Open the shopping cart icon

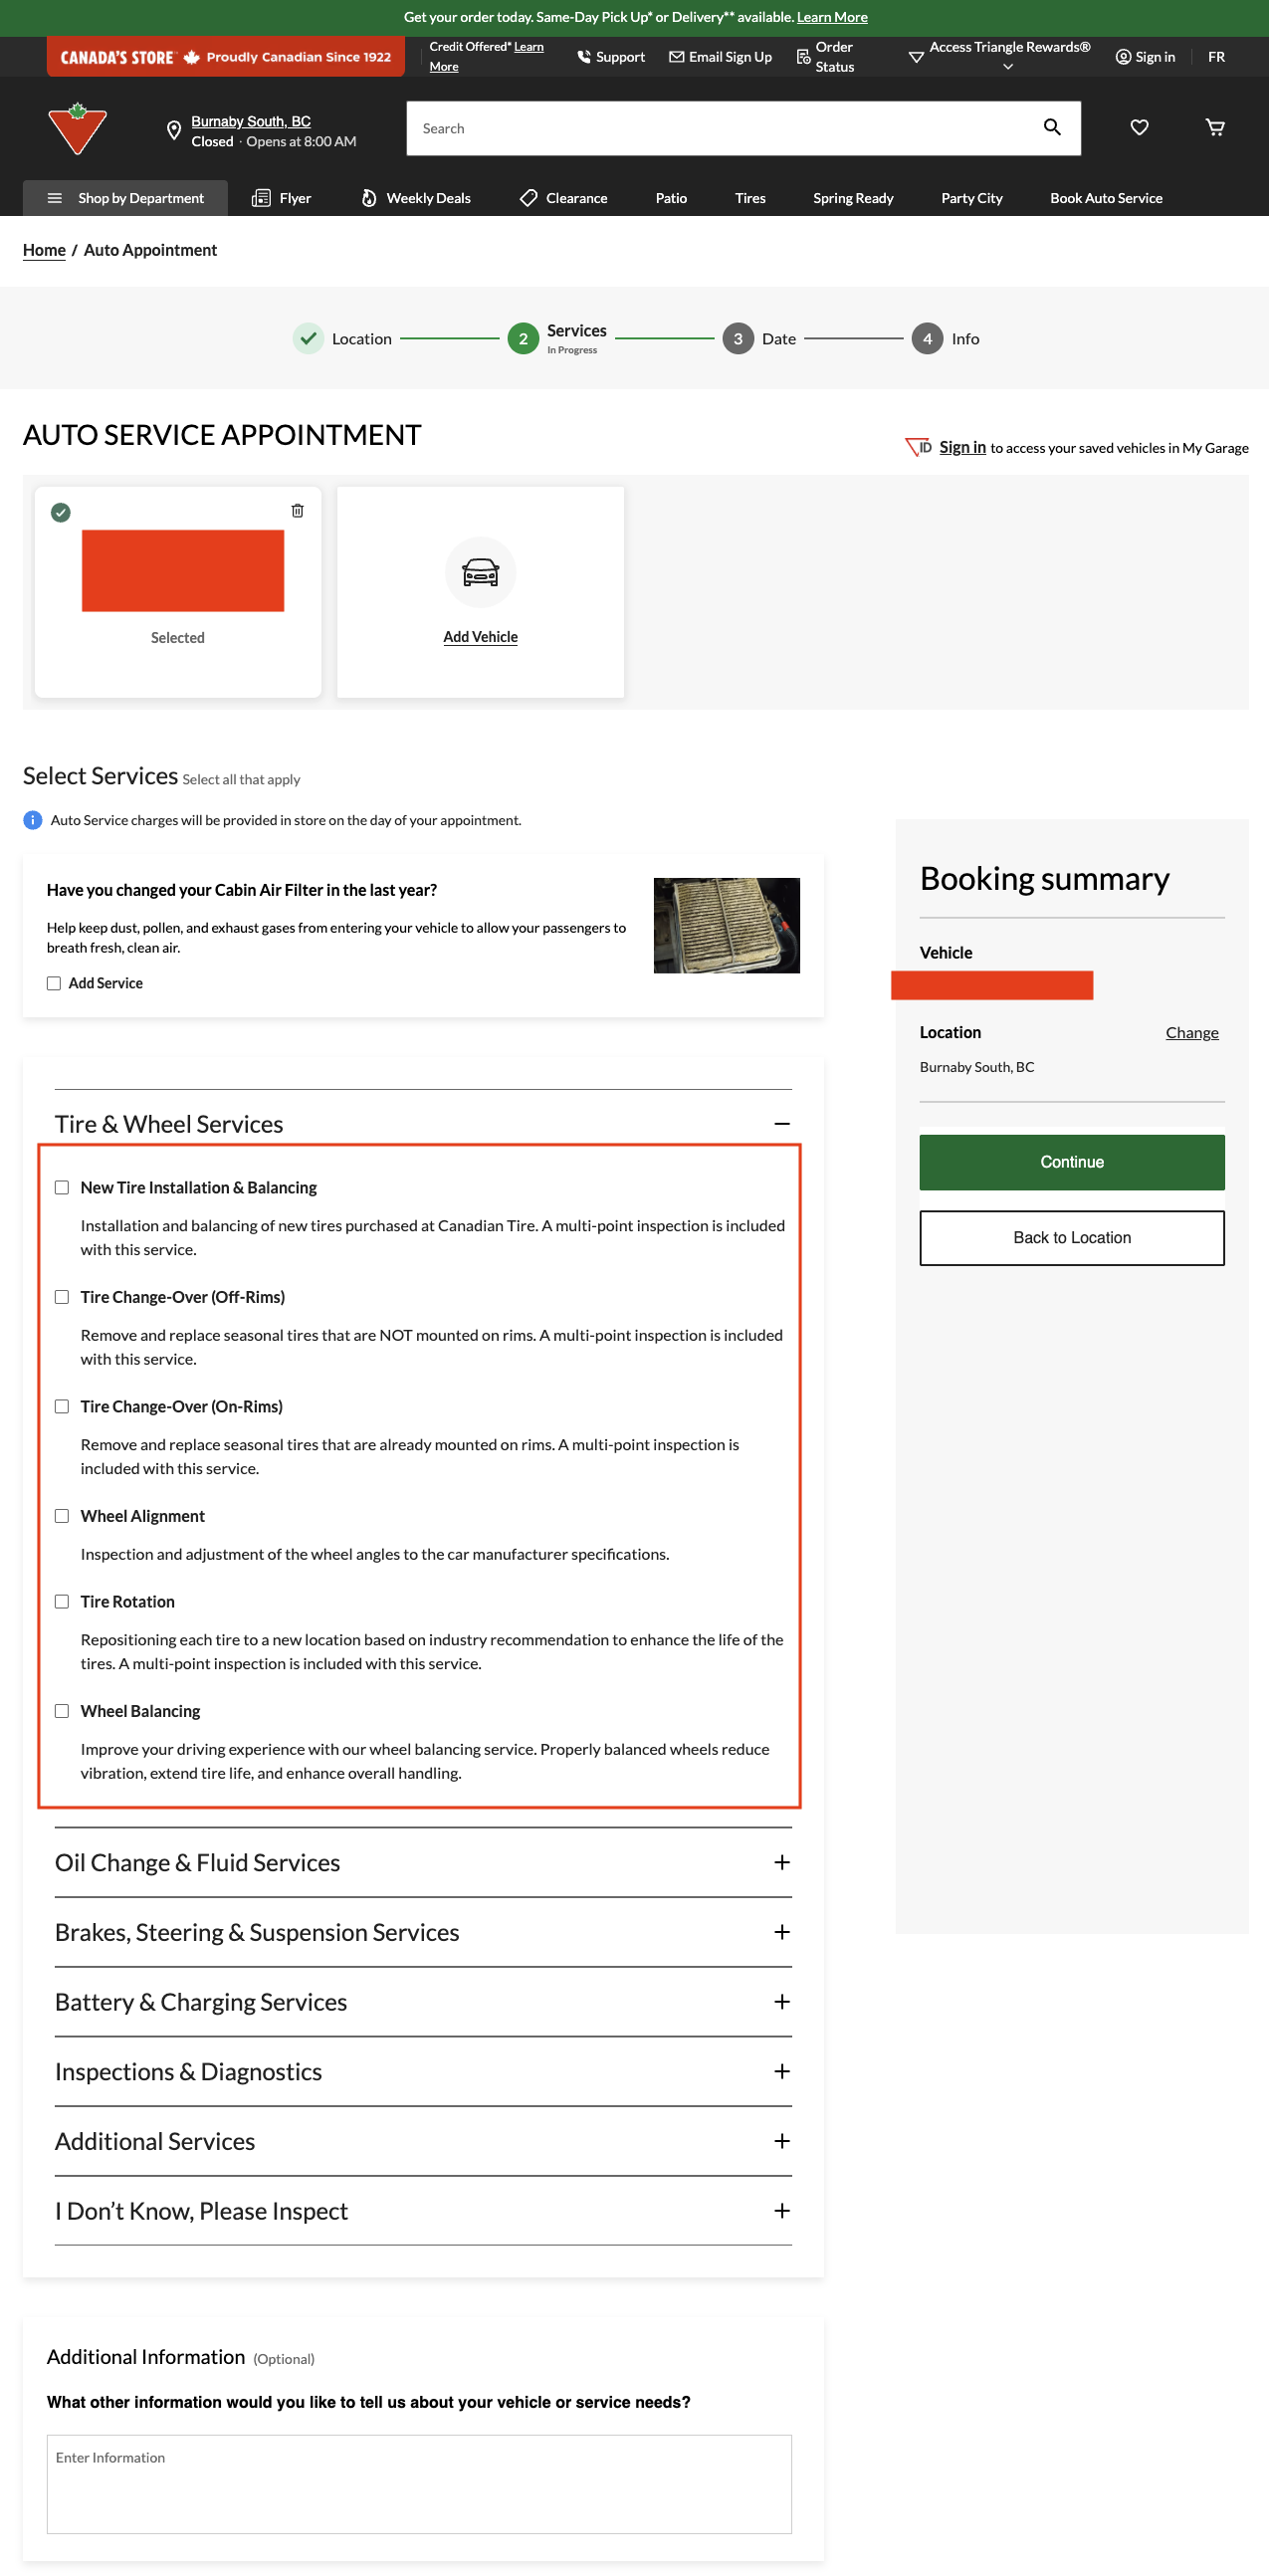(1215, 127)
